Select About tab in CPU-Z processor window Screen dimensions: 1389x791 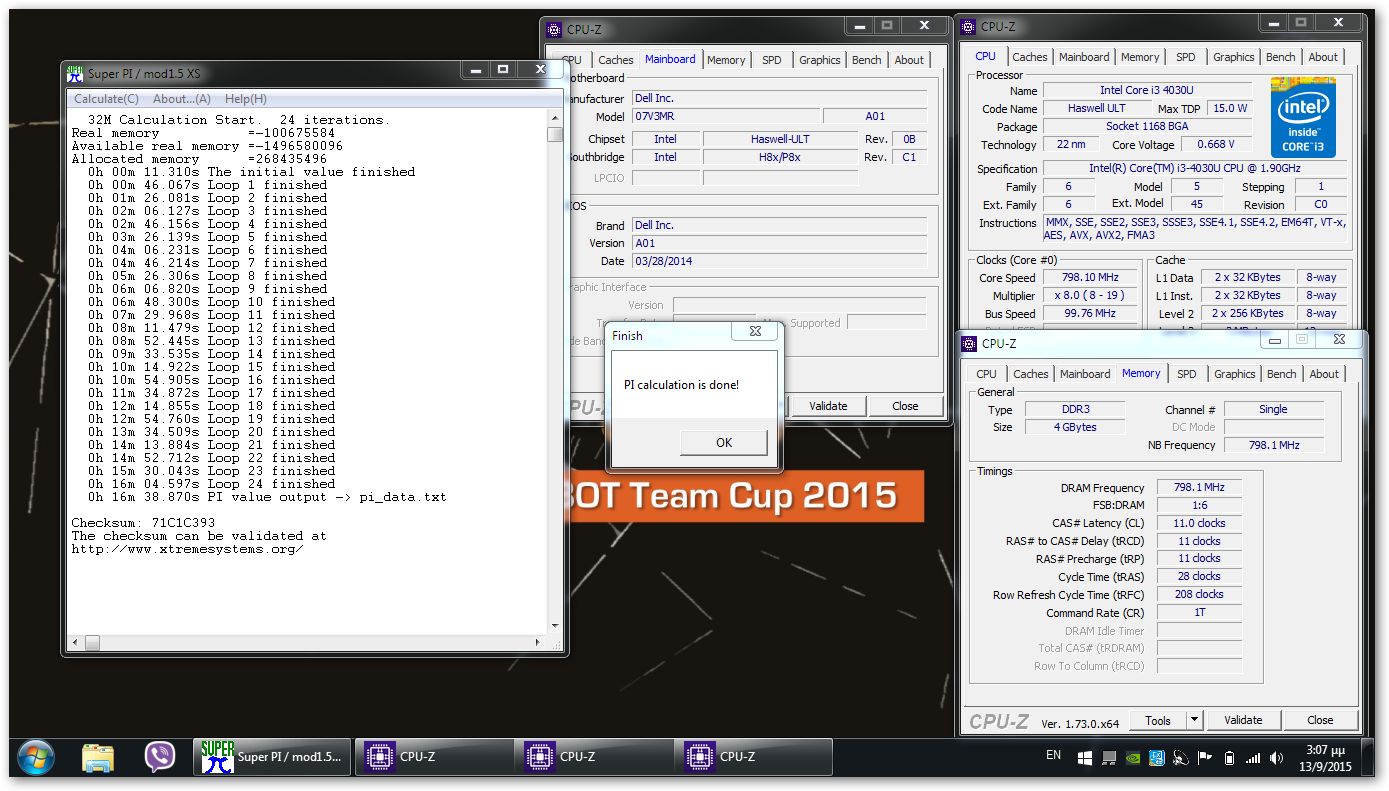pos(1323,57)
